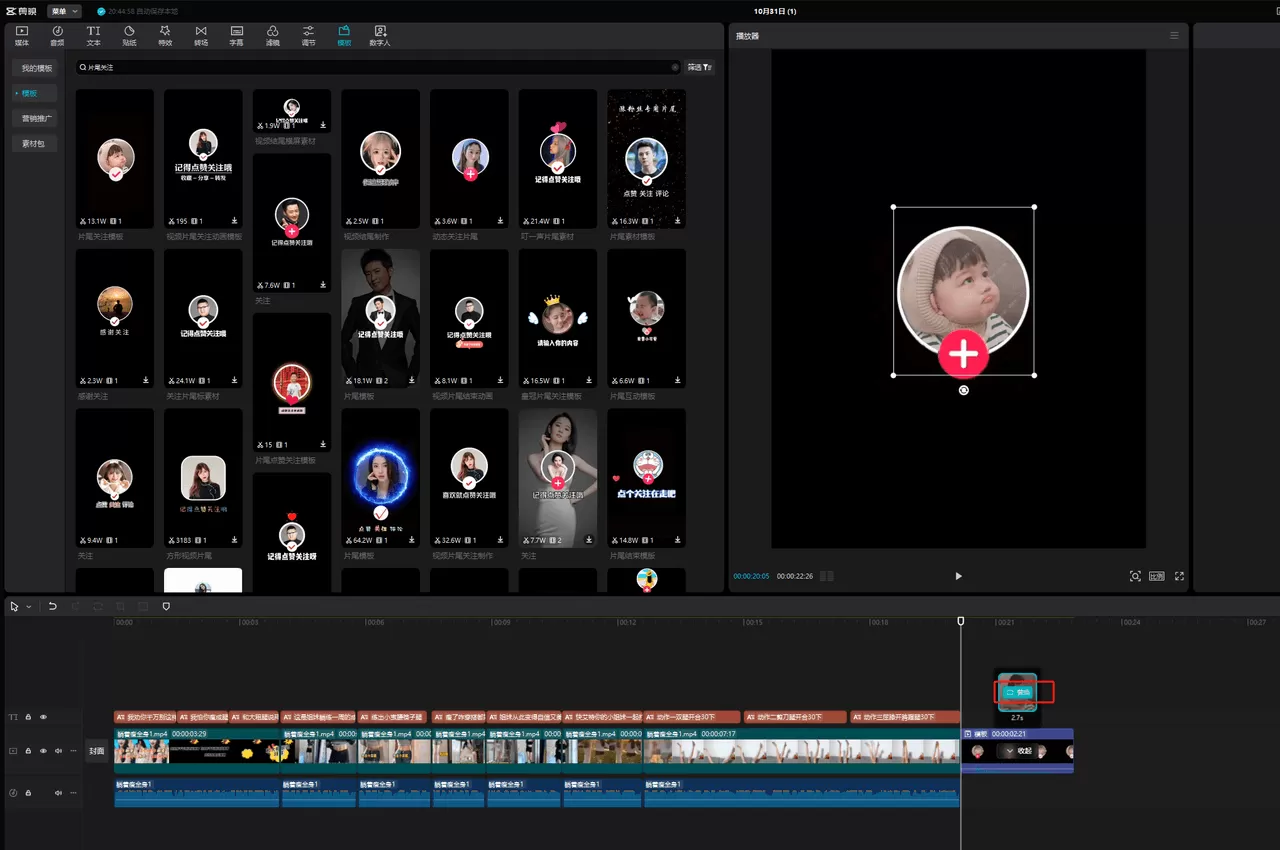
Task: Play the video in the player
Action: click(958, 576)
